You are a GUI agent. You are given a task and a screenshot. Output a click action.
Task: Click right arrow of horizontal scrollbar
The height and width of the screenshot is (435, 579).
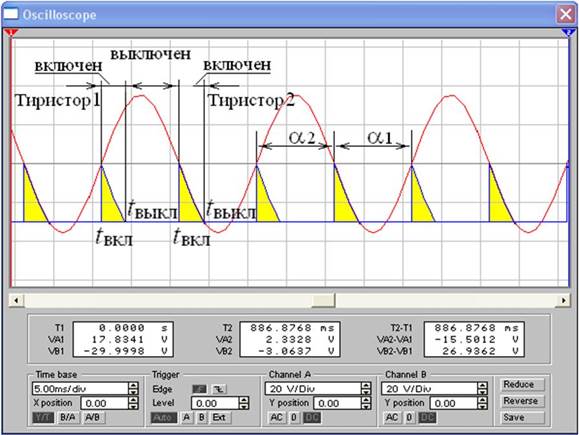coord(563,300)
